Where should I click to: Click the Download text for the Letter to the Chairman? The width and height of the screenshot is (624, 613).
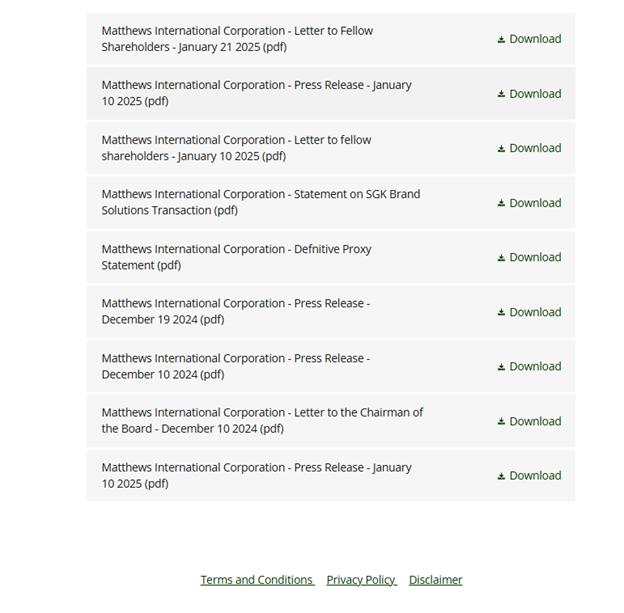(535, 421)
